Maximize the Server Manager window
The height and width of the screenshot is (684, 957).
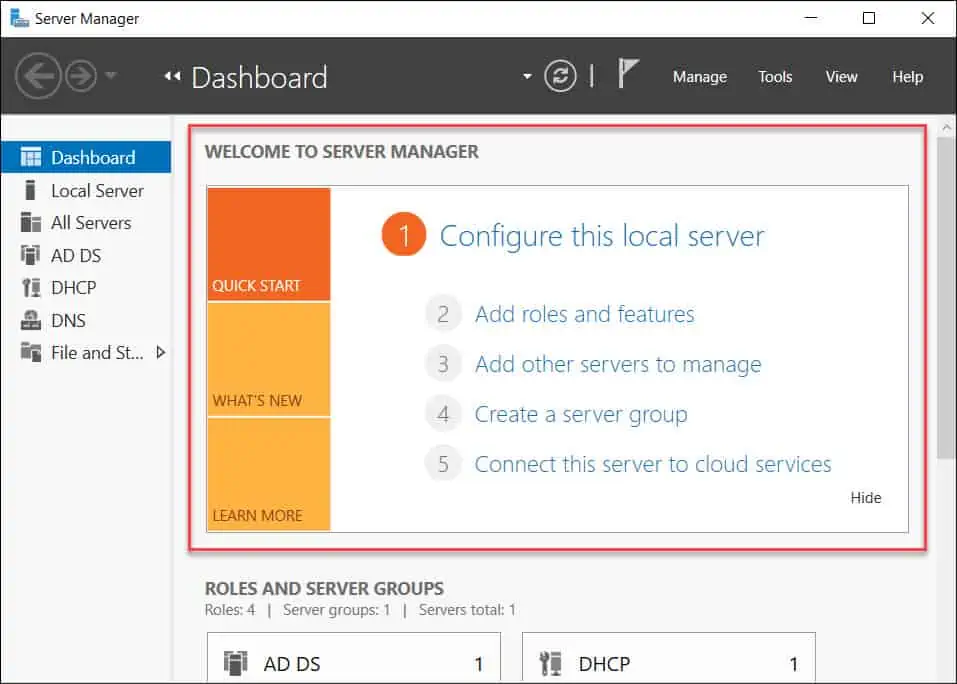[869, 18]
